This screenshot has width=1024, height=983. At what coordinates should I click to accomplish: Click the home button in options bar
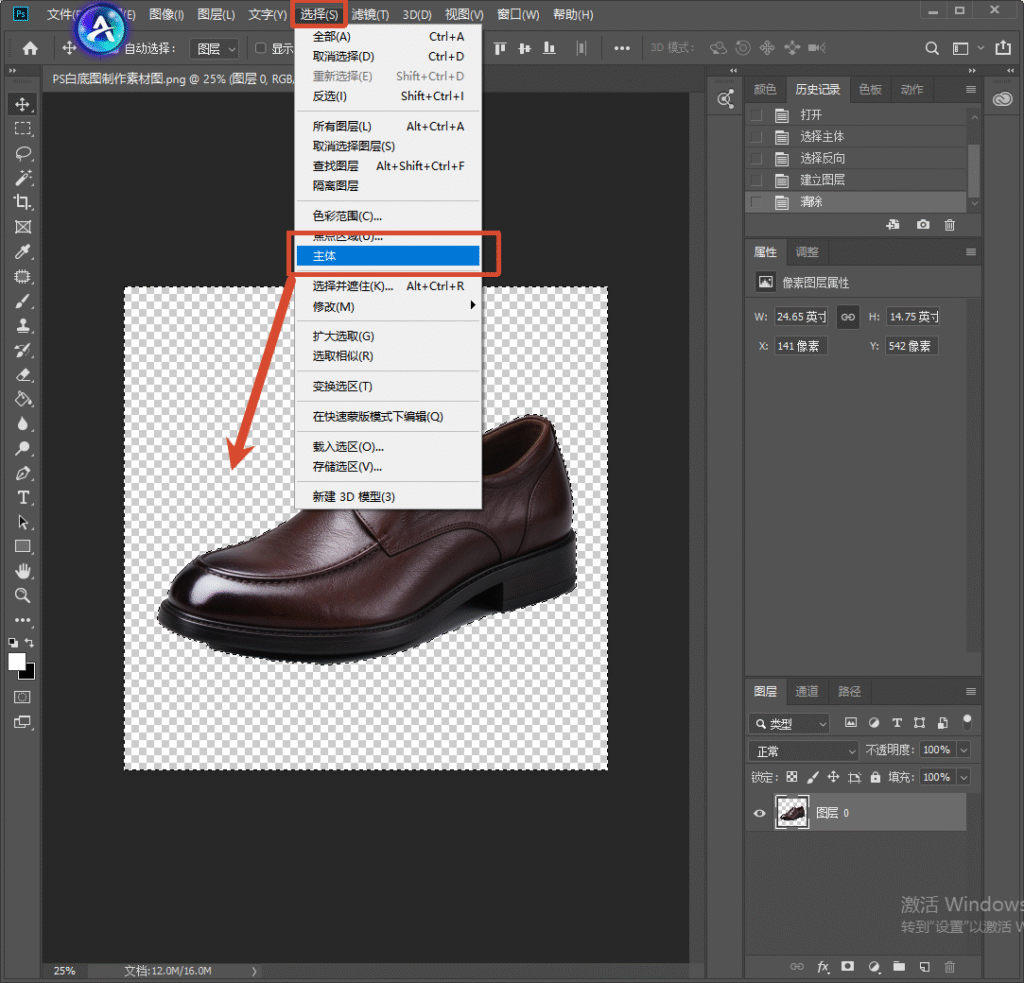[30, 48]
